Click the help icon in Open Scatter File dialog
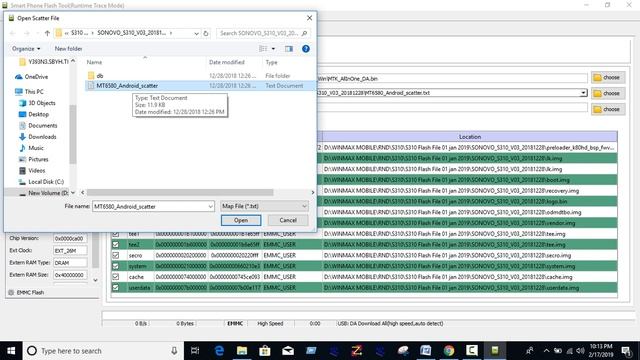 306,49
